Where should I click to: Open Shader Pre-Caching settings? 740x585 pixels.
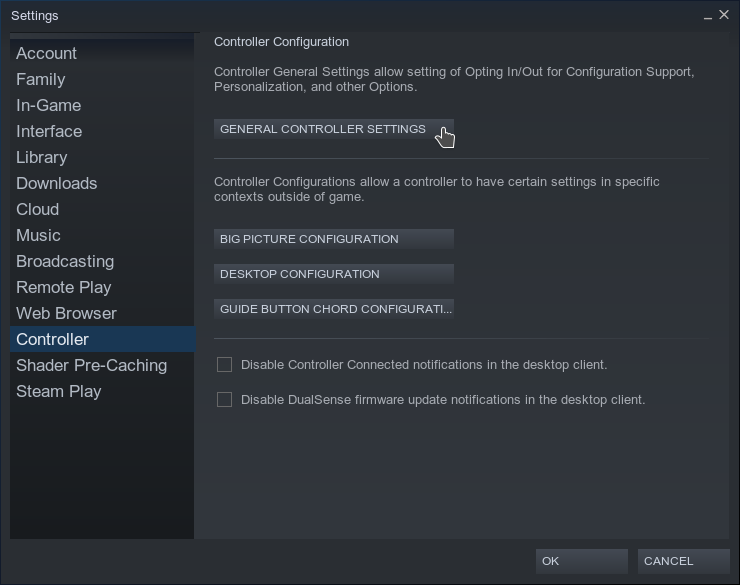[102, 365]
